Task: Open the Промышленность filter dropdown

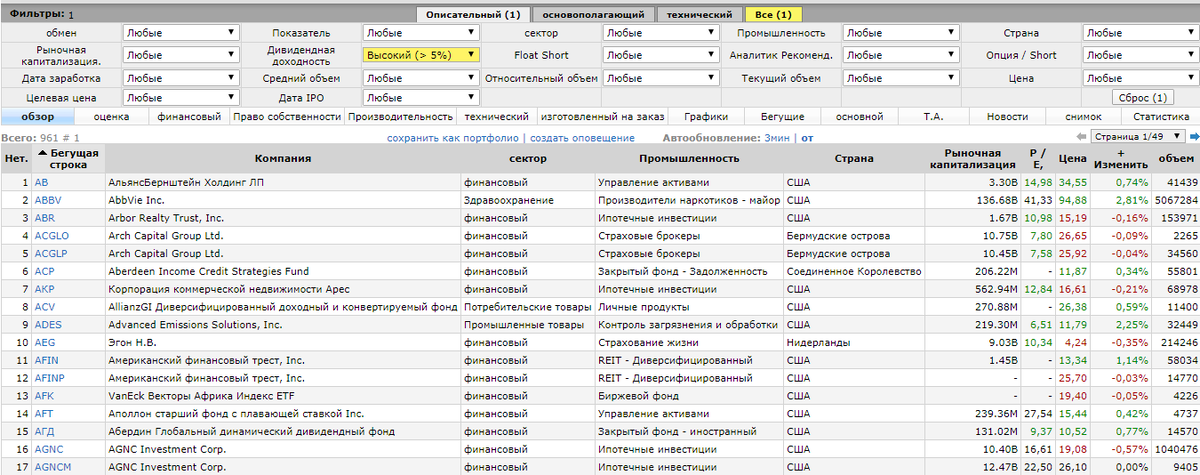Action: pos(902,32)
